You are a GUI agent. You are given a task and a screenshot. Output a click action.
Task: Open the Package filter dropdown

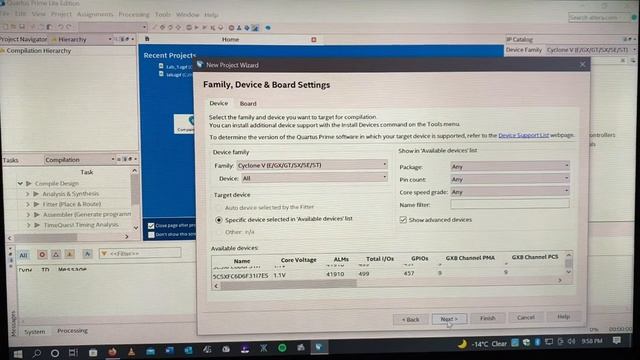(x=510, y=167)
